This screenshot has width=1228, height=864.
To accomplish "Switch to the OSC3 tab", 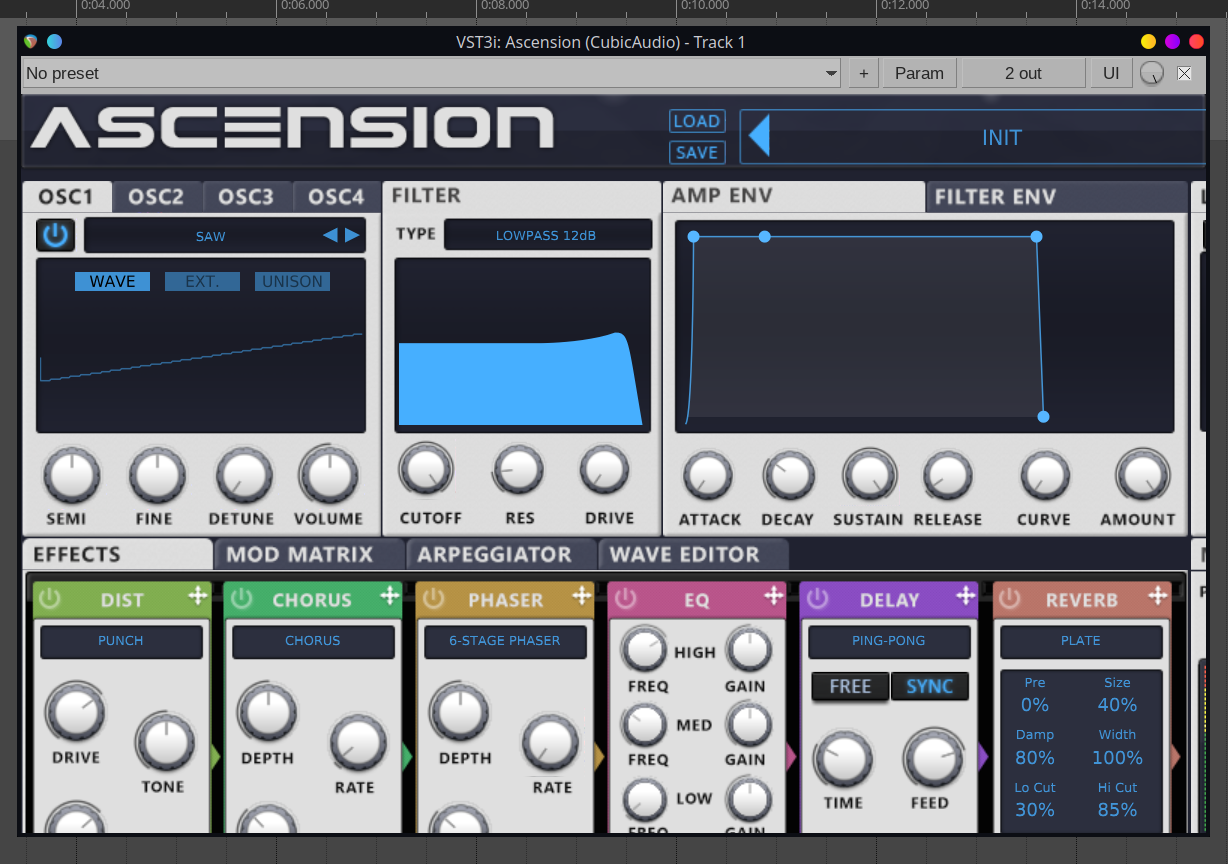I will click(x=247, y=196).
